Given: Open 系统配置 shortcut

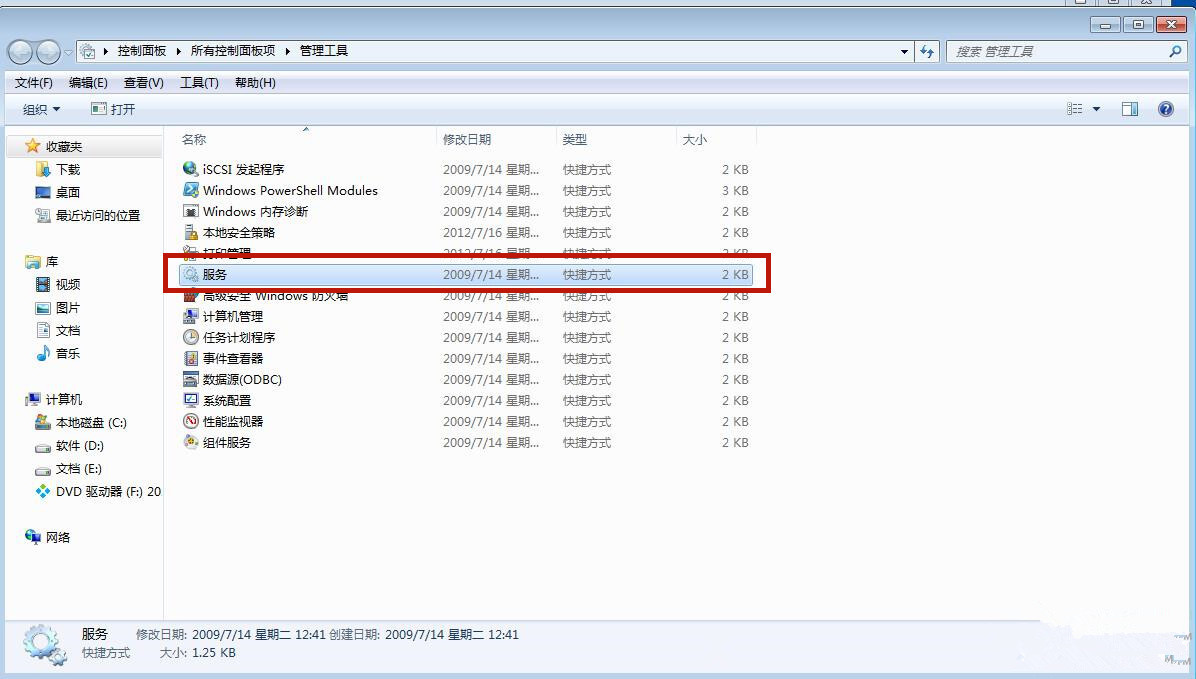Looking at the screenshot, I should (x=223, y=400).
